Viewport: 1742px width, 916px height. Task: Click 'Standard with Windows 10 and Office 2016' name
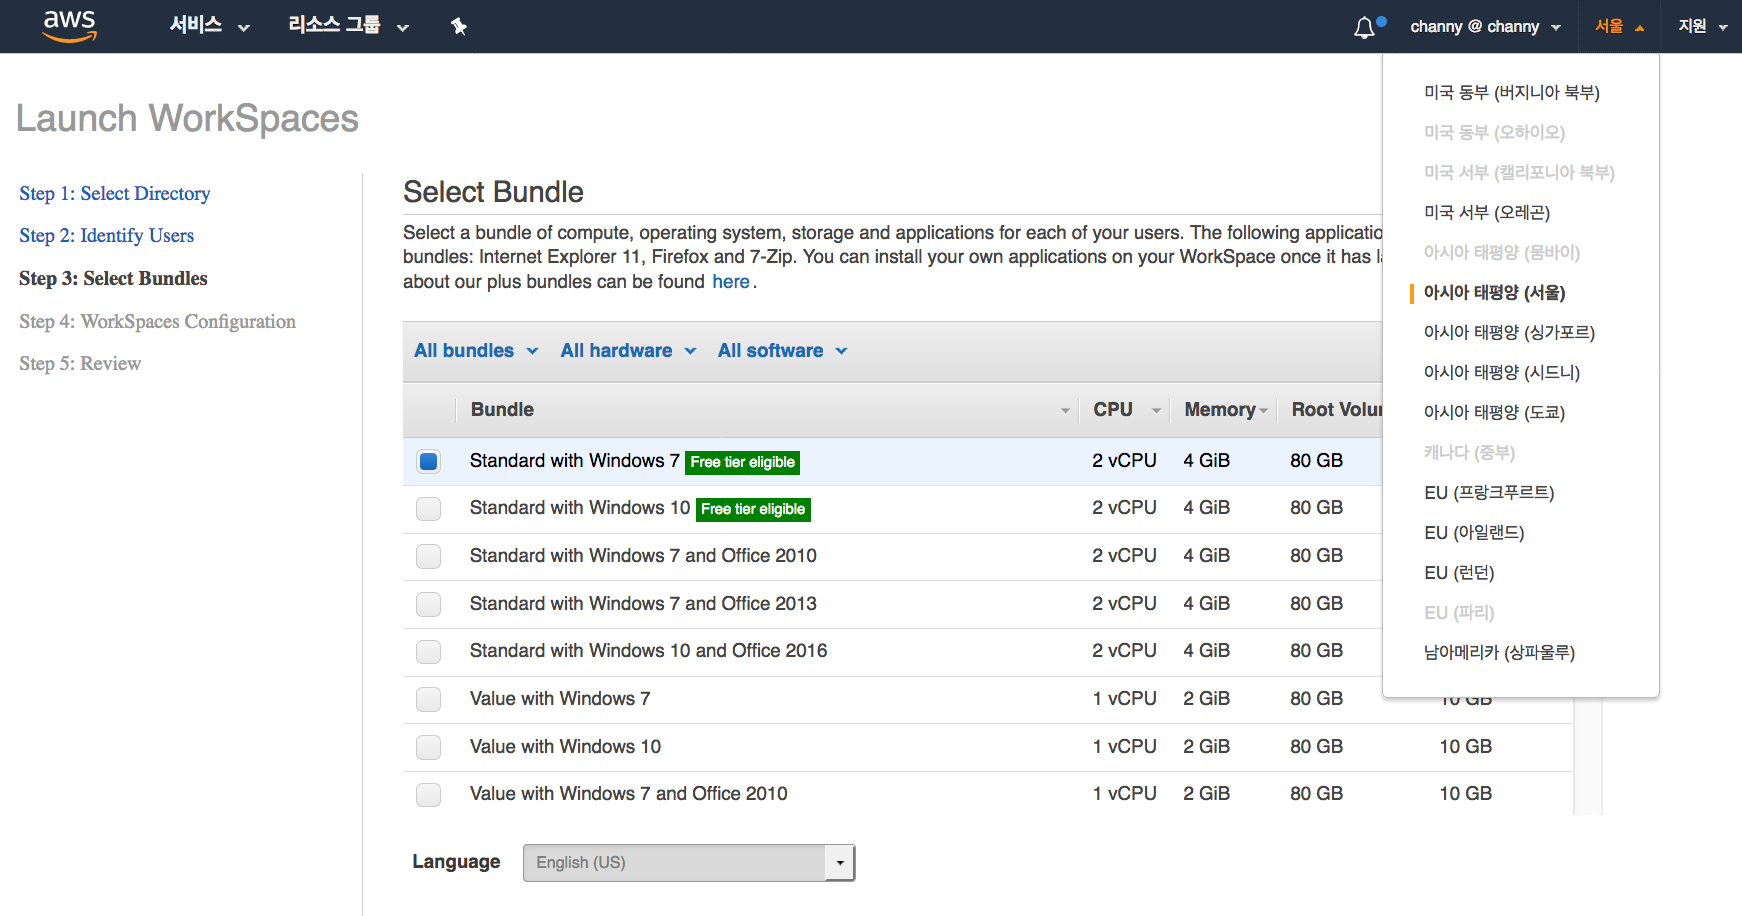click(649, 651)
